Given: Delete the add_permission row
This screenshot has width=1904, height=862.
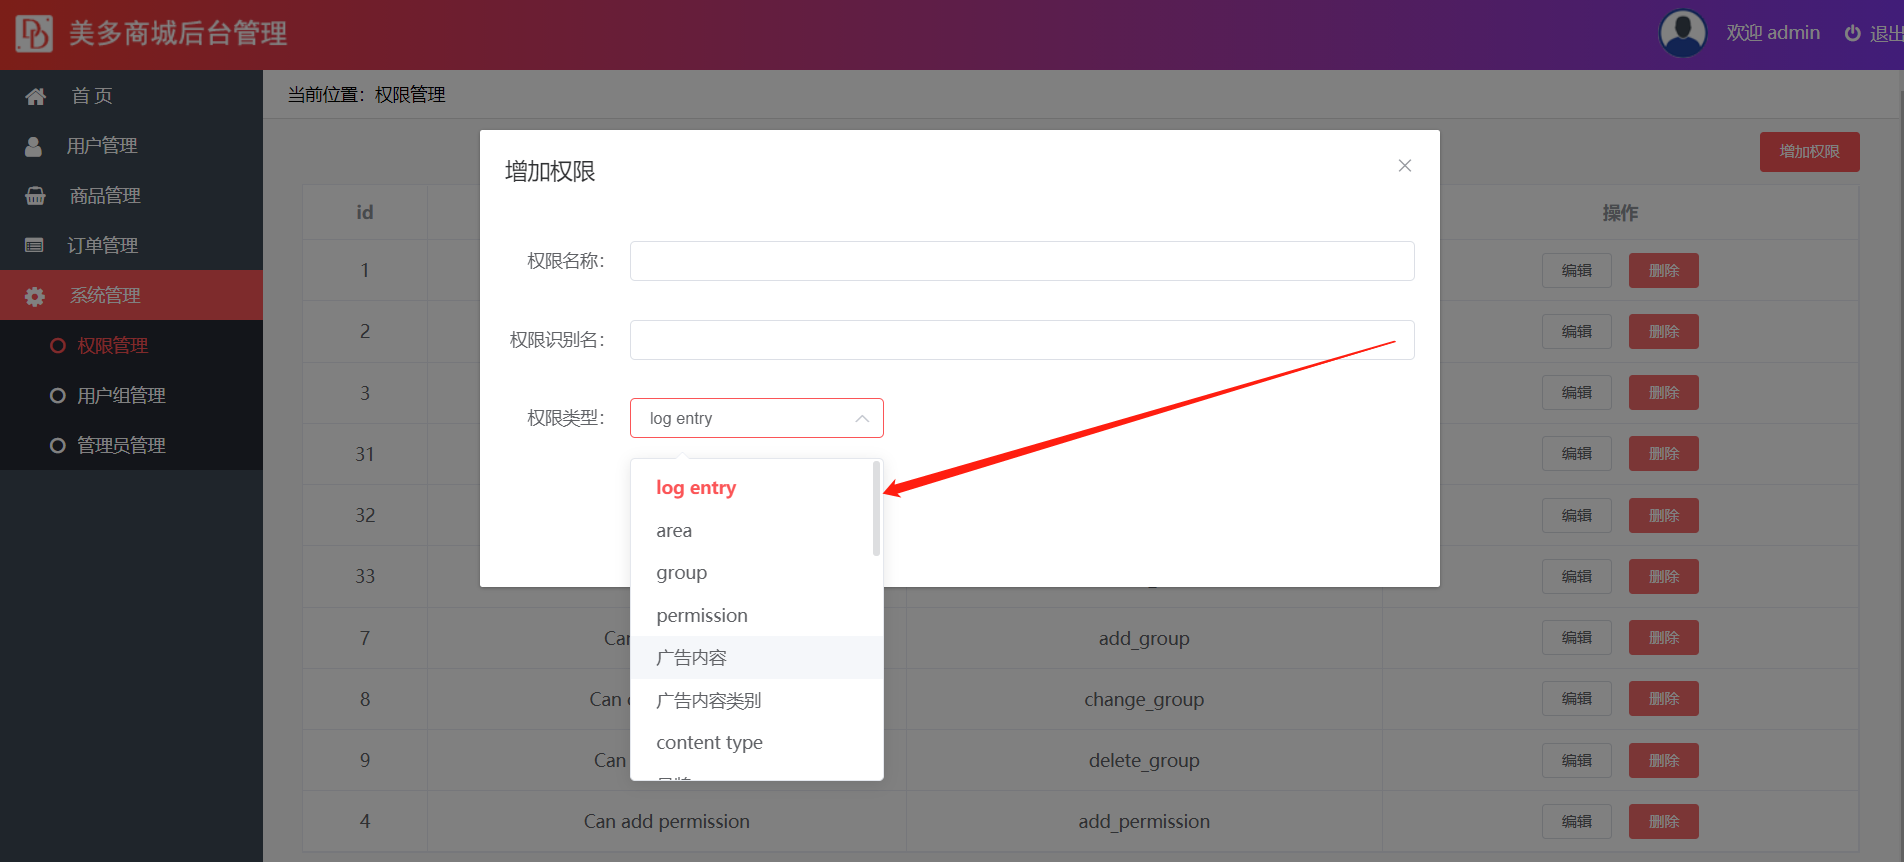Looking at the screenshot, I should tap(1664, 822).
